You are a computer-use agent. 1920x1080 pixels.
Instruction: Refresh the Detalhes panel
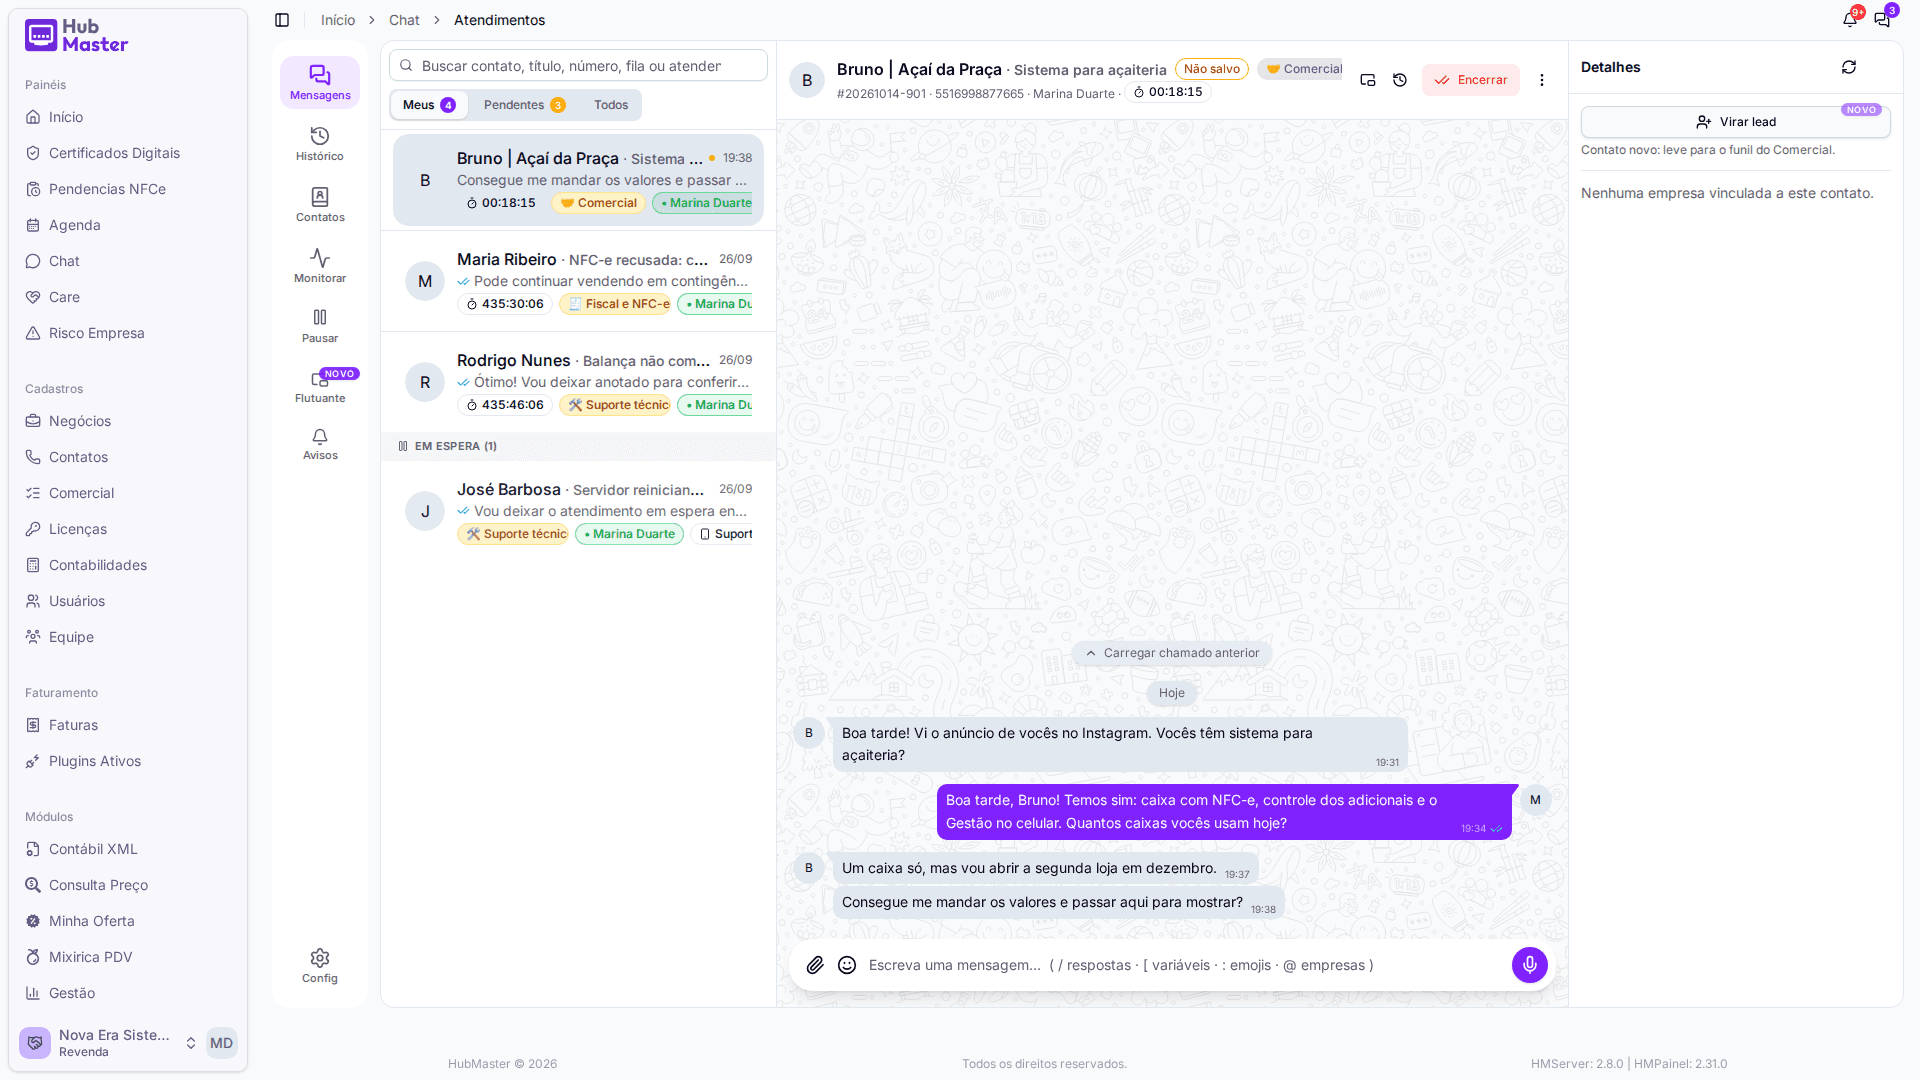tap(1849, 67)
